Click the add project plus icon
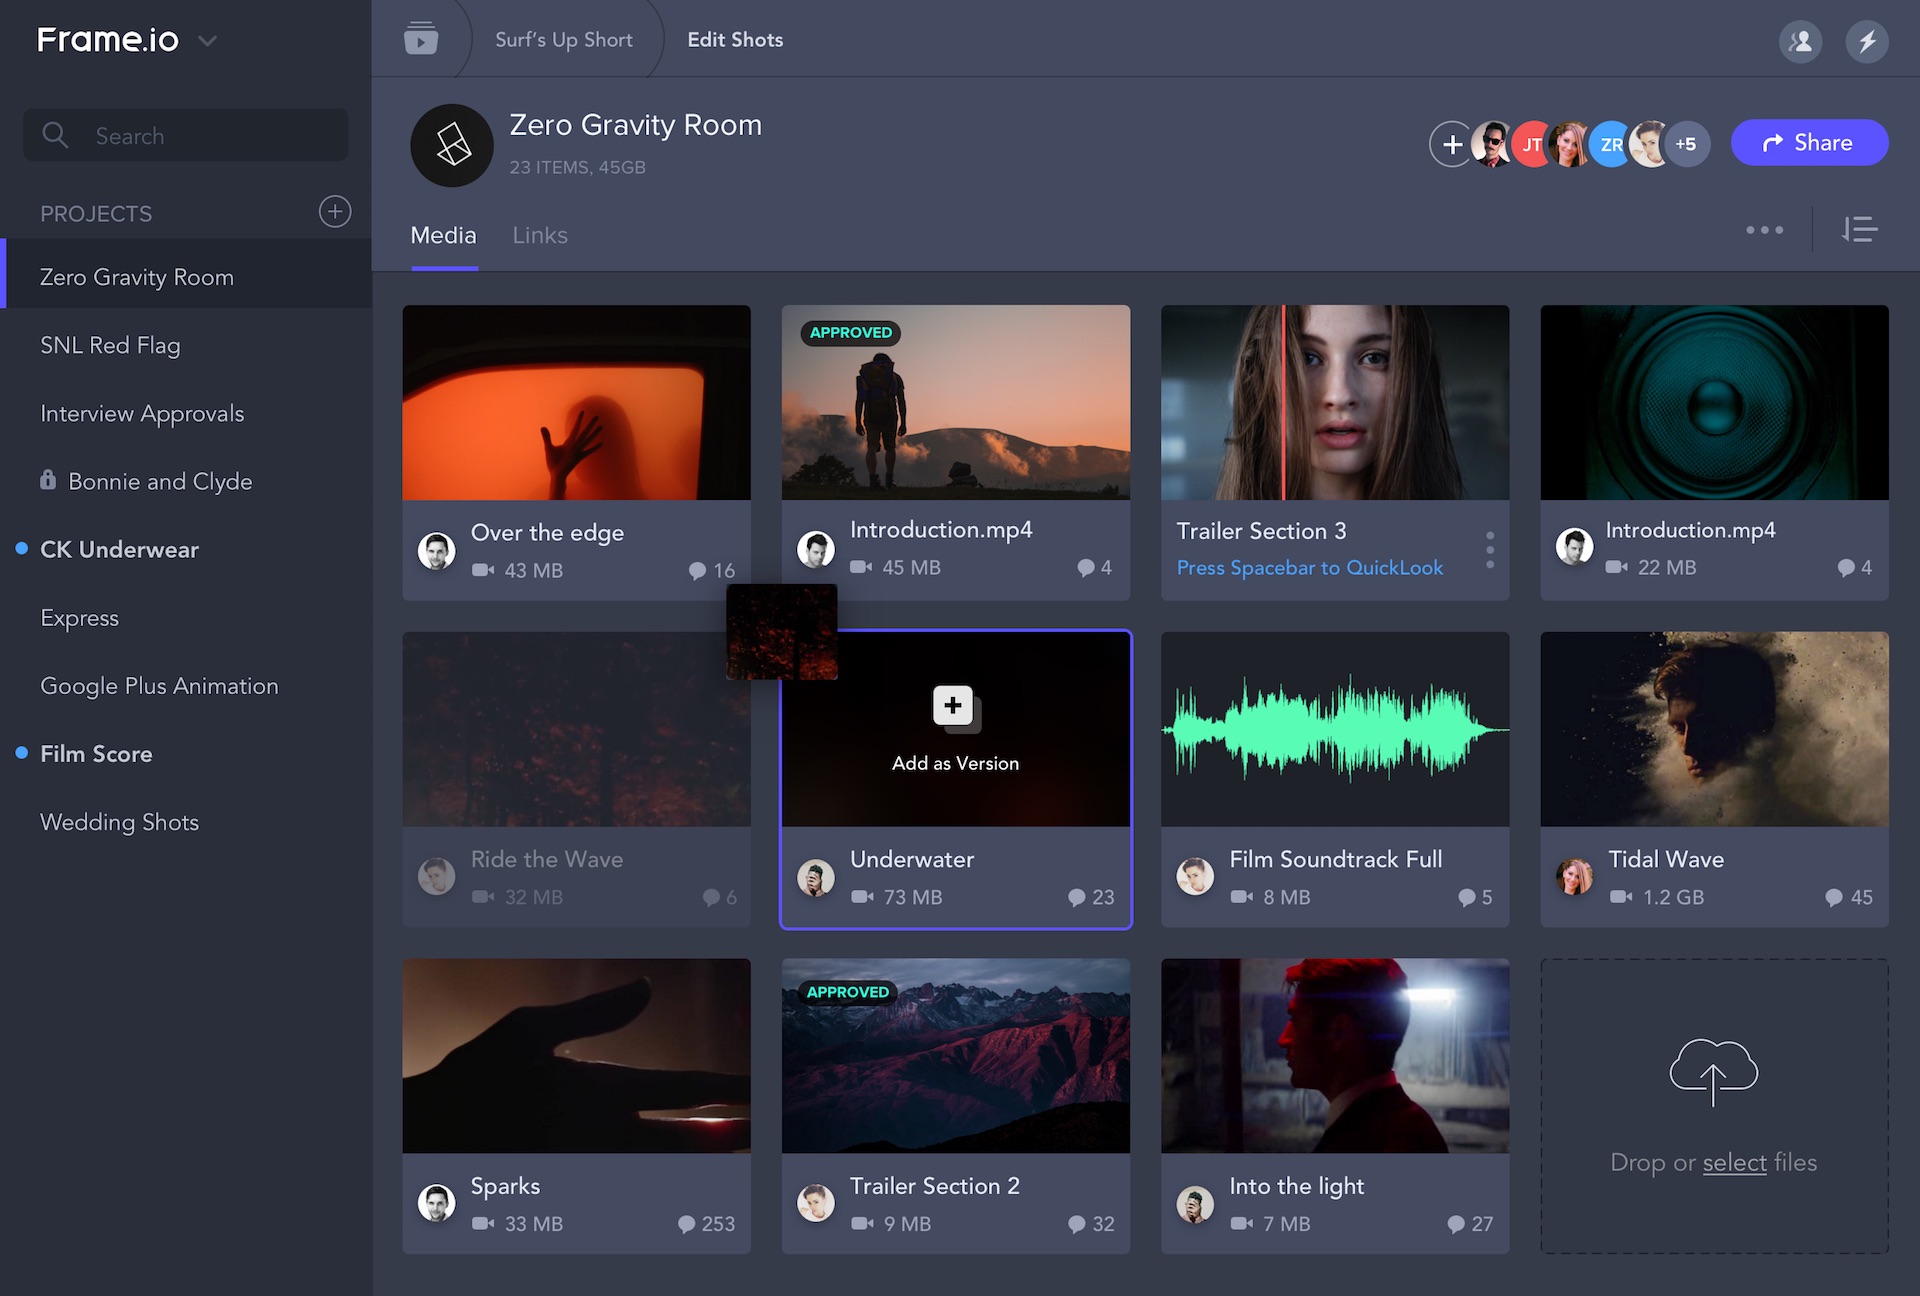Viewport: 1920px width, 1296px height. point(335,211)
